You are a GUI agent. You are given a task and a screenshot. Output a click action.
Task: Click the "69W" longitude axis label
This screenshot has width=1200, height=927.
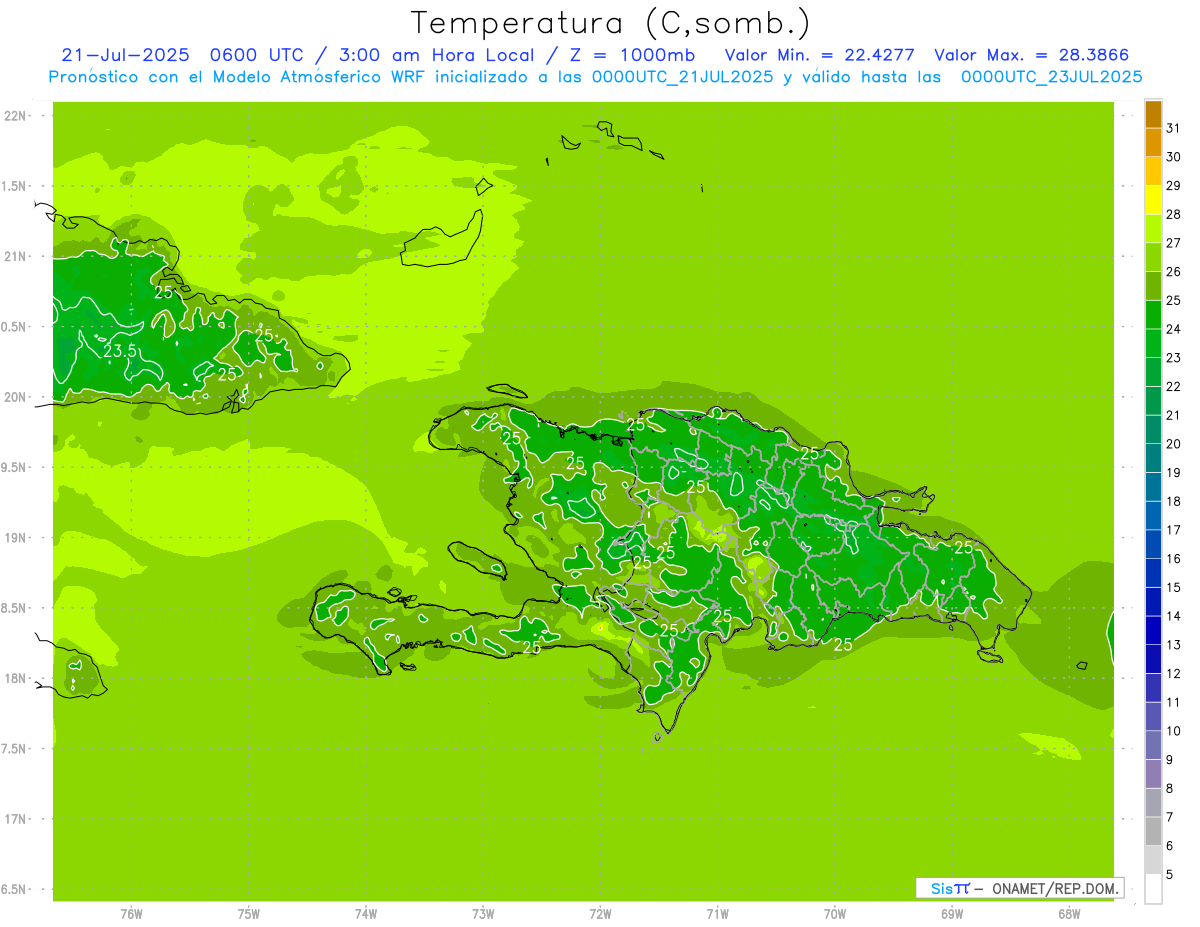pos(952,913)
